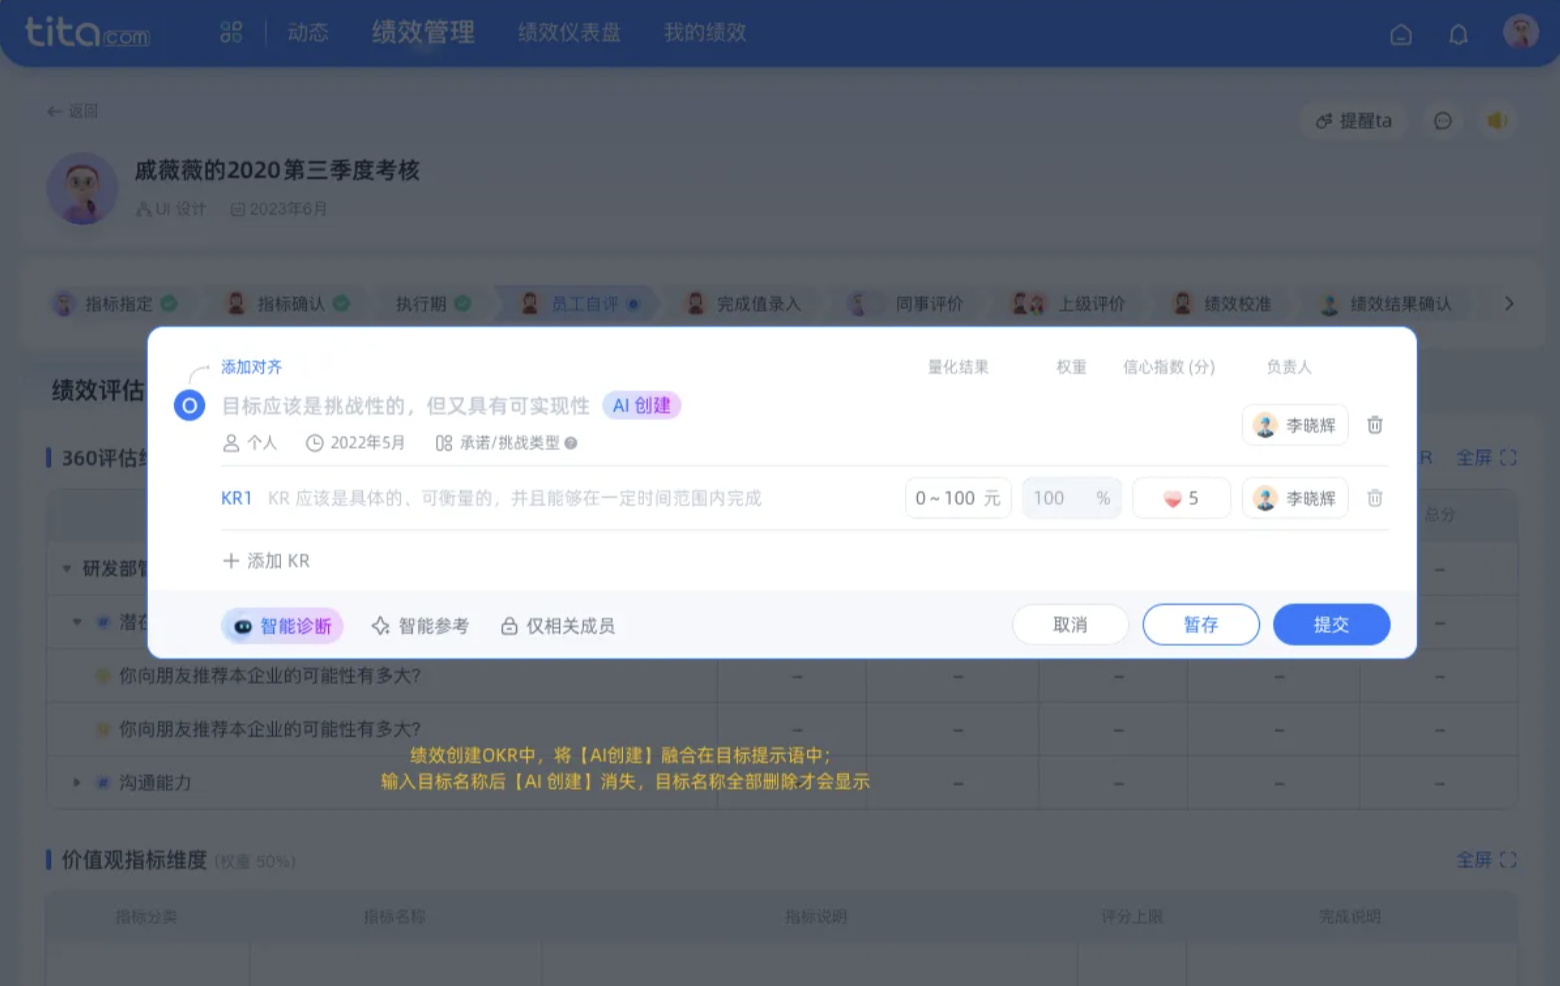Open 动态 tab in top navigation
This screenshot has width=1560, height=986.
click(308, 33)
